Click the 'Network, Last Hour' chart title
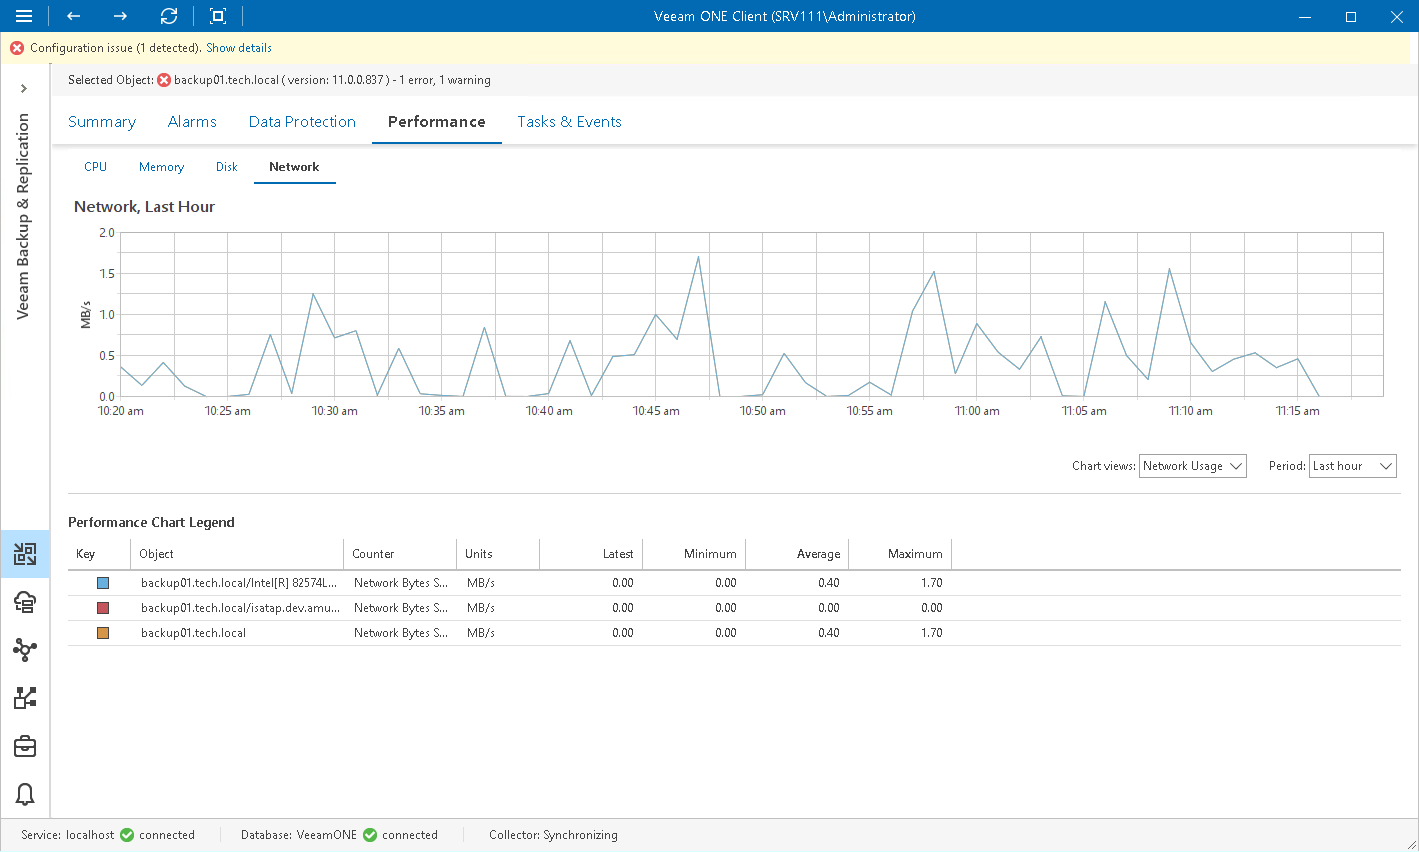1419x852 pixels. [x=144, y=207]
